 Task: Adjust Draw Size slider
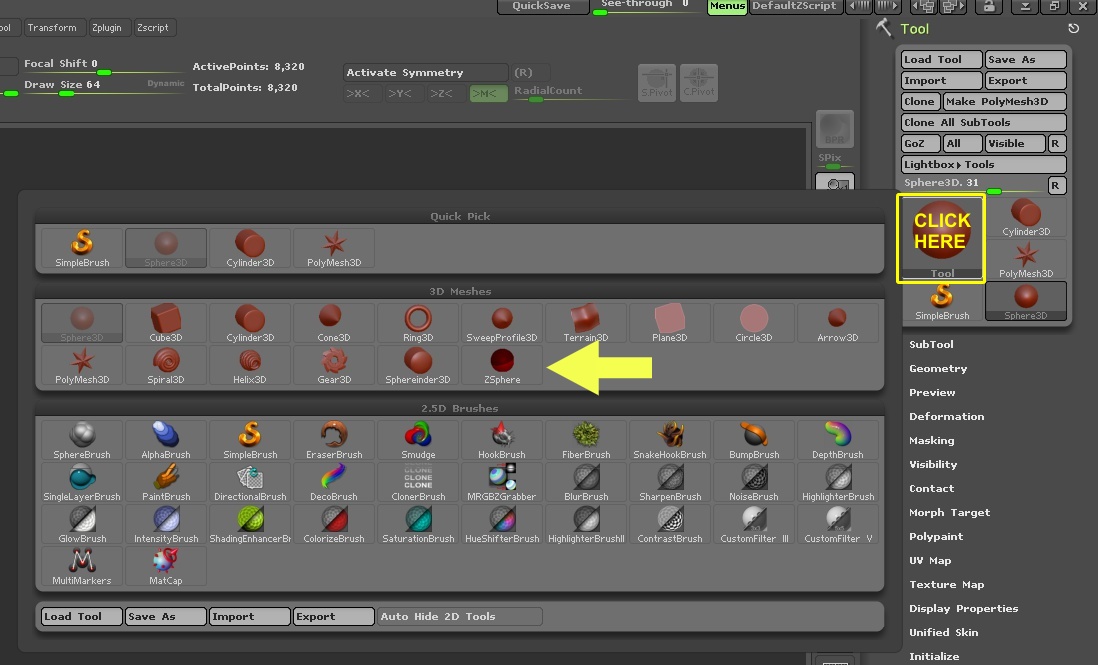pyautogui.click(x=103, y=86)
